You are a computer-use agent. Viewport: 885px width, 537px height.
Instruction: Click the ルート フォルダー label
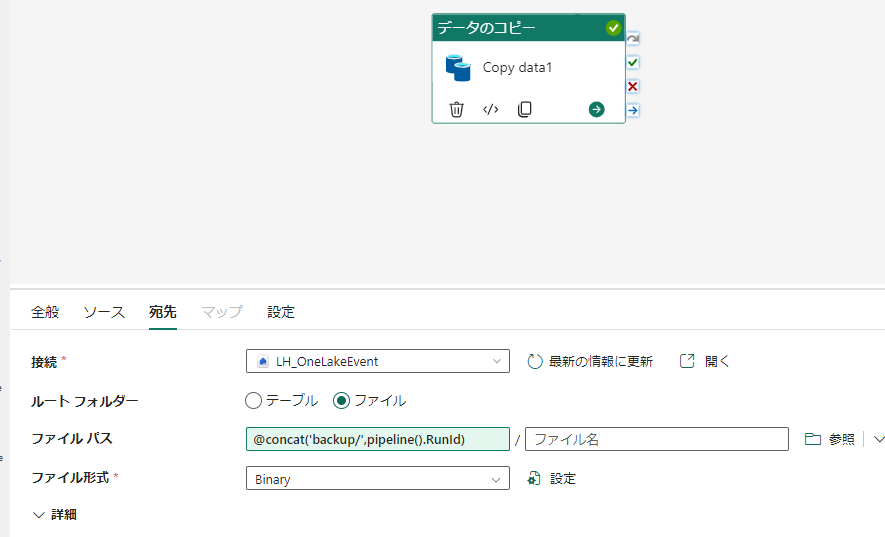point(85,401)
